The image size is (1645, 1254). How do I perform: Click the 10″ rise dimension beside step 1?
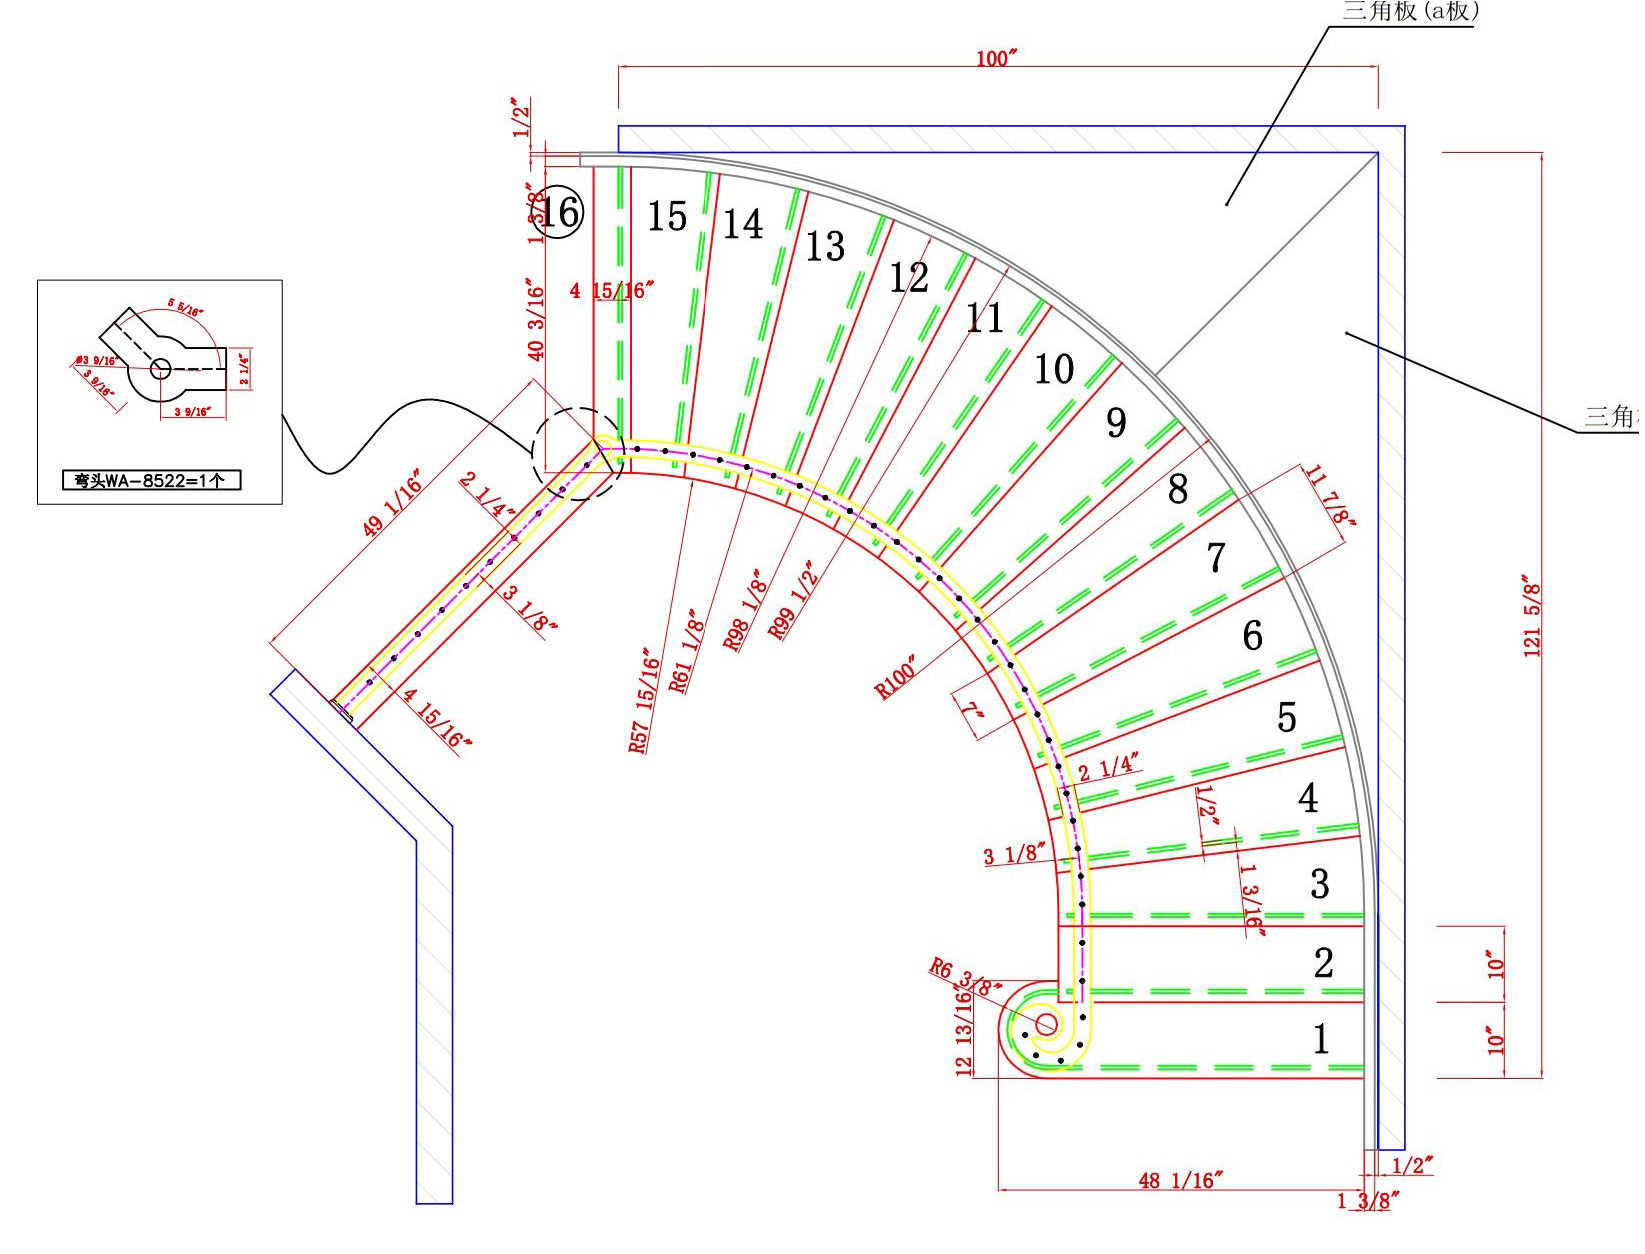[1495, 1040]
